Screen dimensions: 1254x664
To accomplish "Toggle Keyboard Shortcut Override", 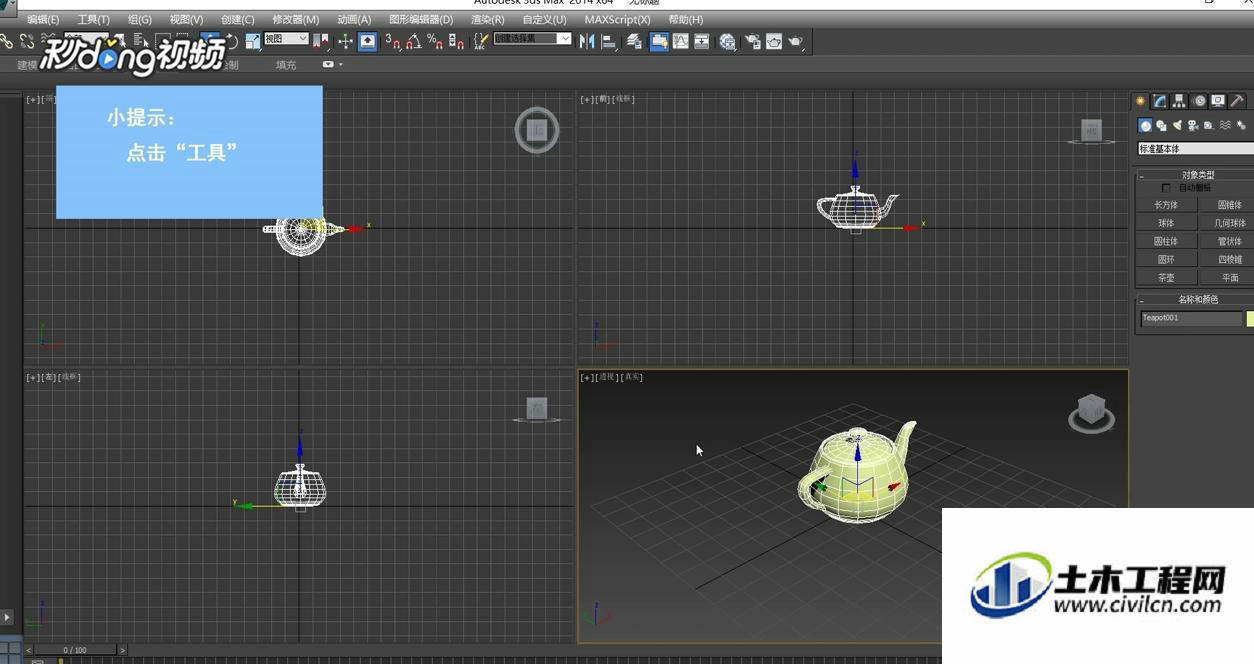I will click(367, 42).
